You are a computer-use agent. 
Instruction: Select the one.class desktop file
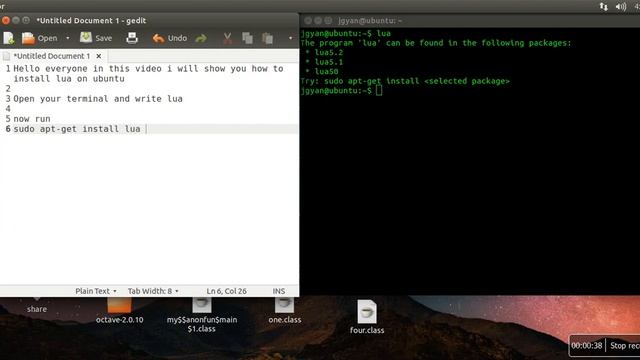tap(284, 311)
